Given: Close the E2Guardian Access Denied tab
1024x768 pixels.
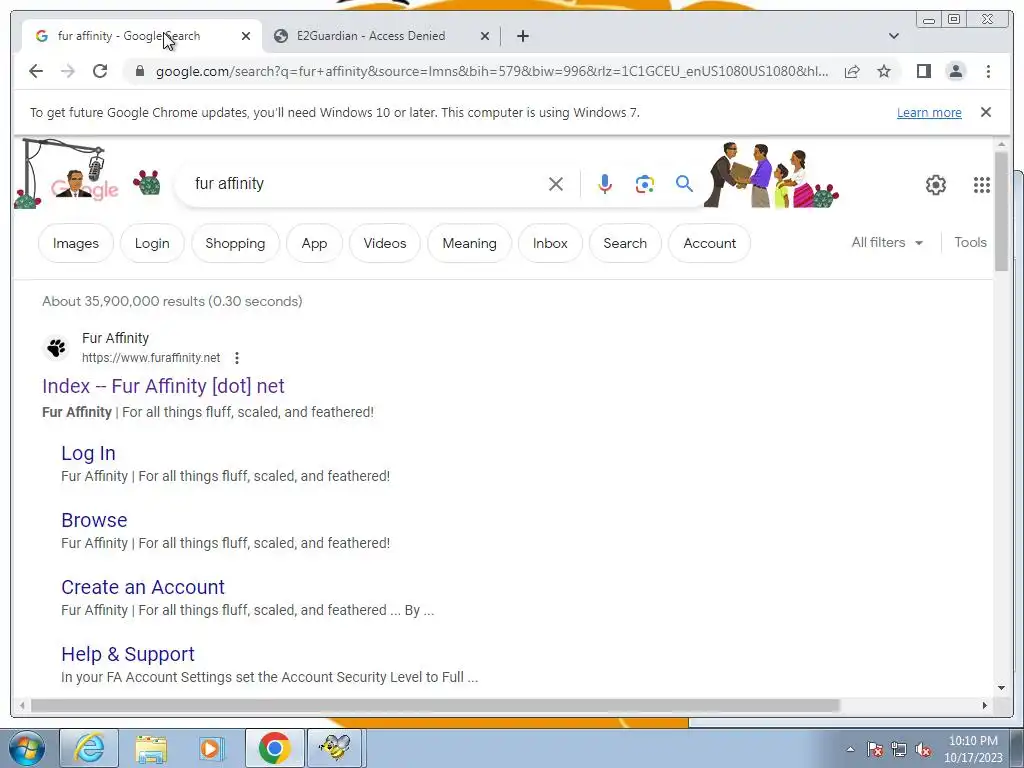Looking at the screenshot, I should coord(485,36).
